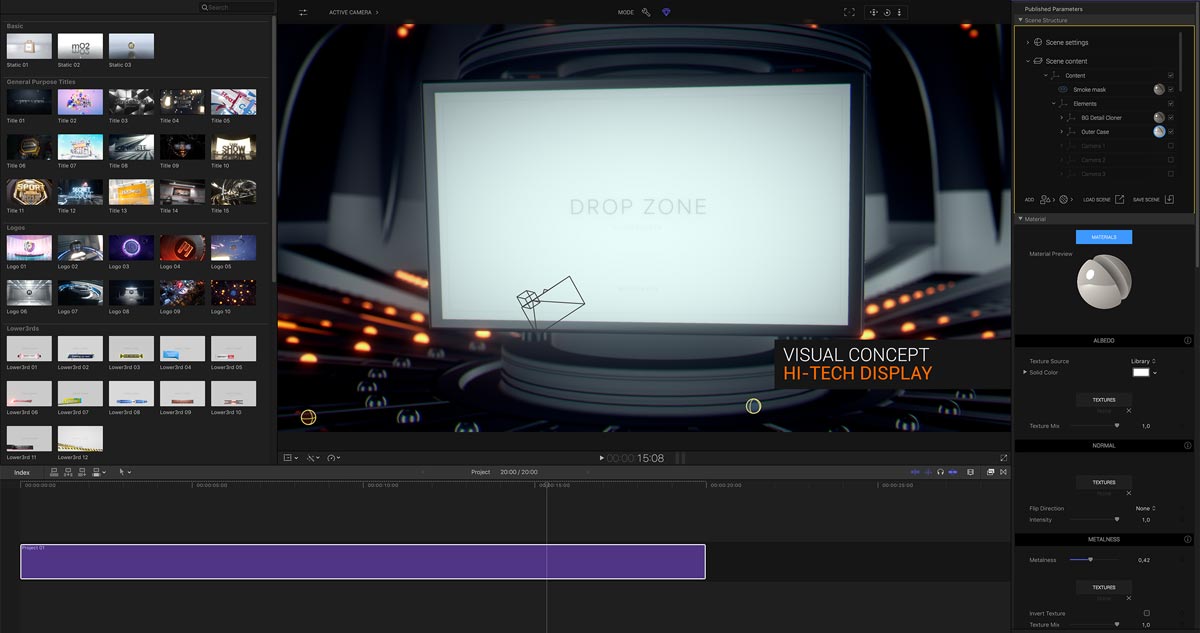Expand the Outer Case node

1061,131
